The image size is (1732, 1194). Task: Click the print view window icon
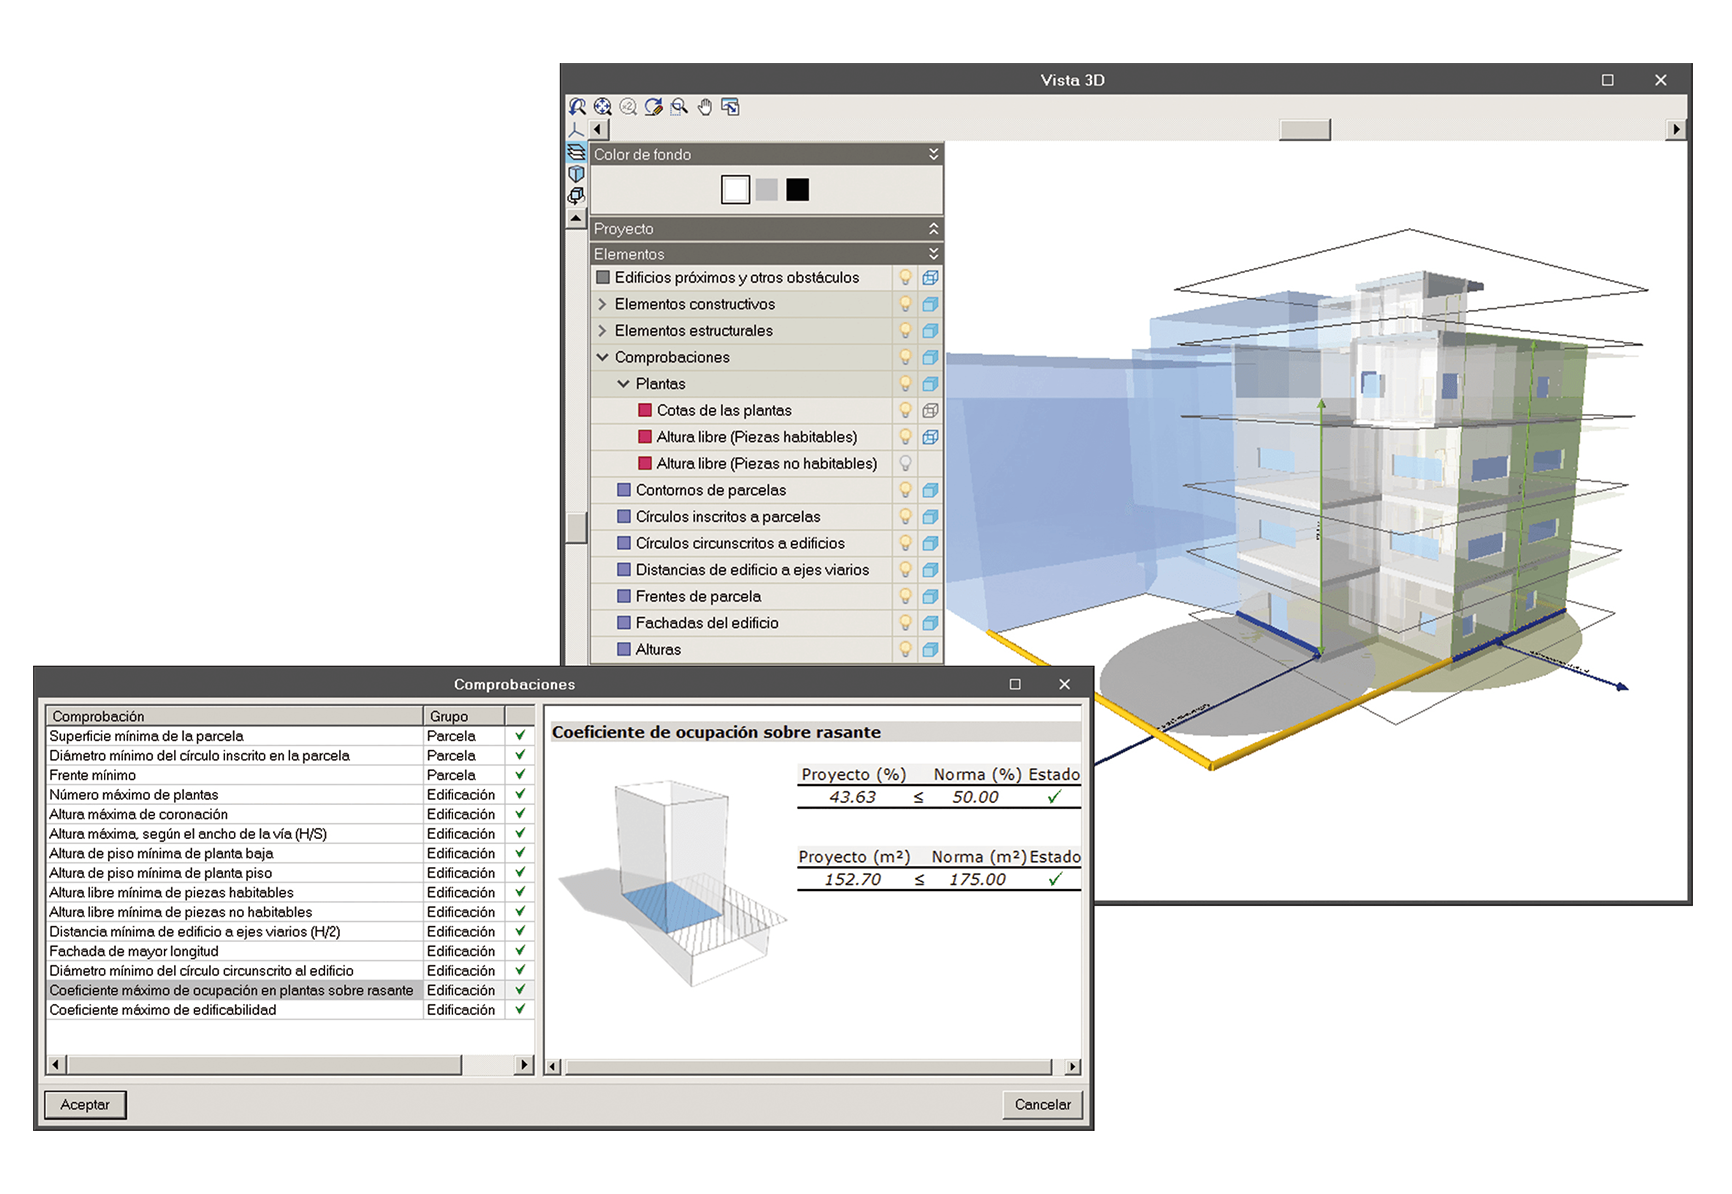731,107
